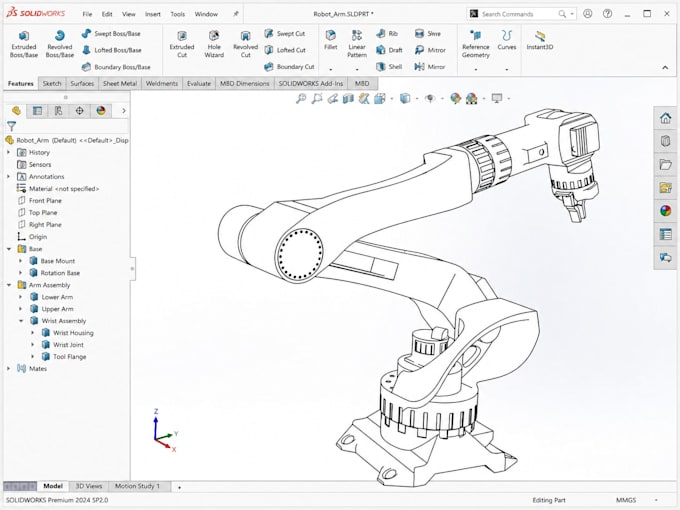Open the Reference Geometry tool
The width and height of the screenshot is (680, 510).
click(476, 44)
